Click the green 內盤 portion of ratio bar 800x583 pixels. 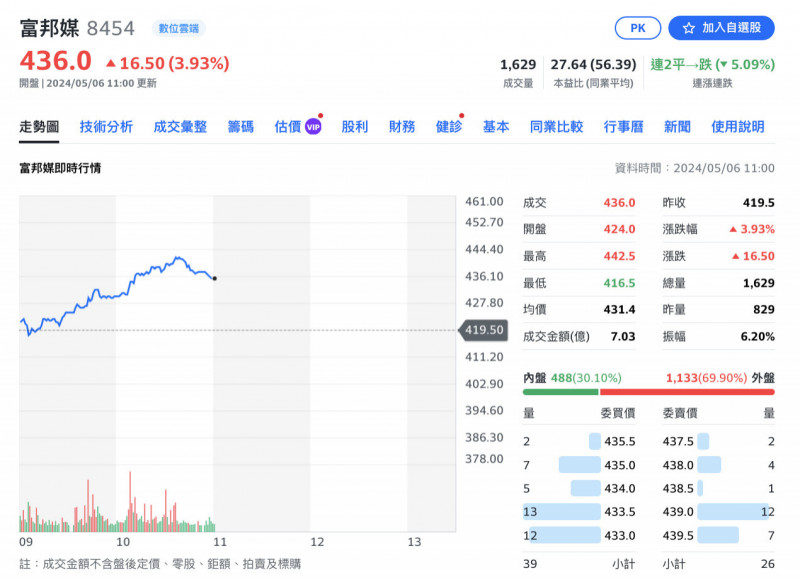point(560,392)
